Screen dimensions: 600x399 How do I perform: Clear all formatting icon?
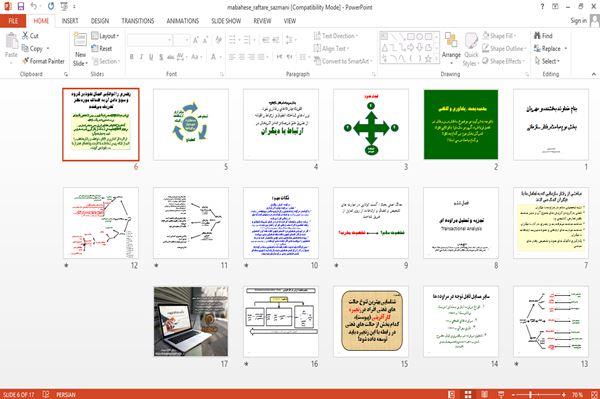(218, 40)
